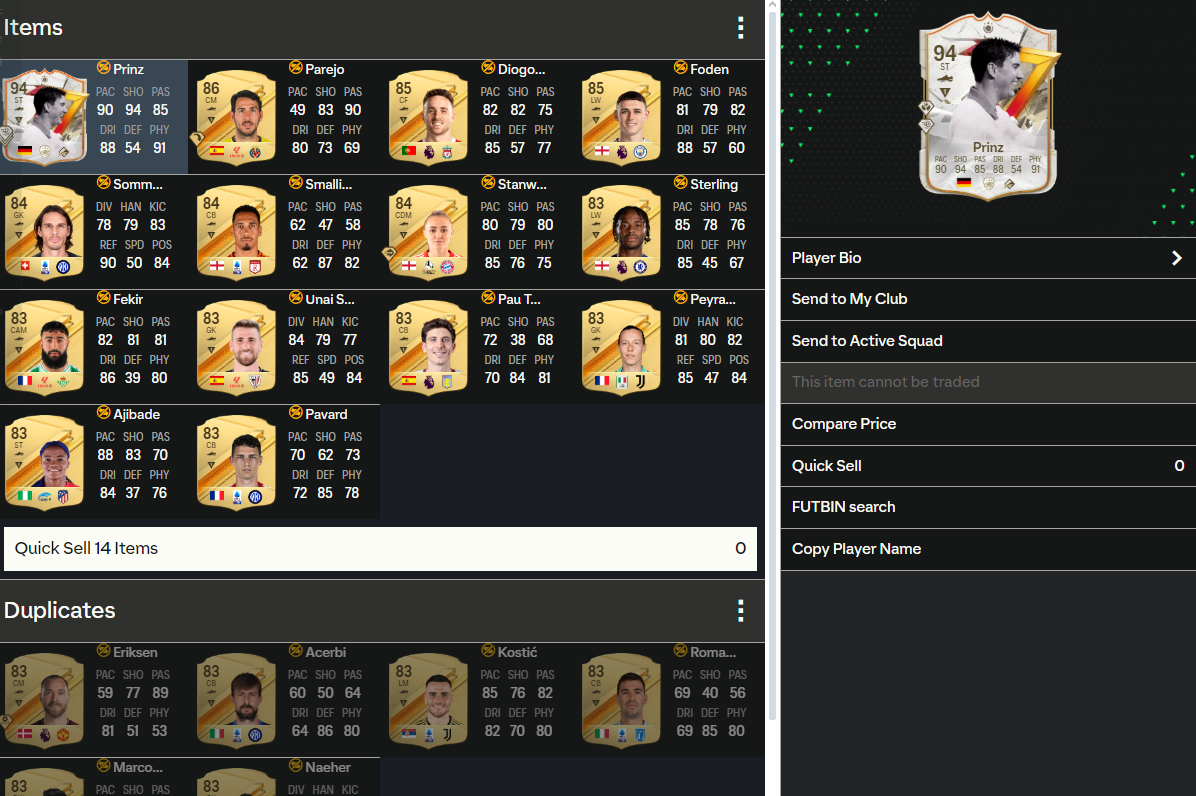Click the untradeable icon beside Pavard
The width and height of the screenshot is (1196, 796).
[296, 413]
